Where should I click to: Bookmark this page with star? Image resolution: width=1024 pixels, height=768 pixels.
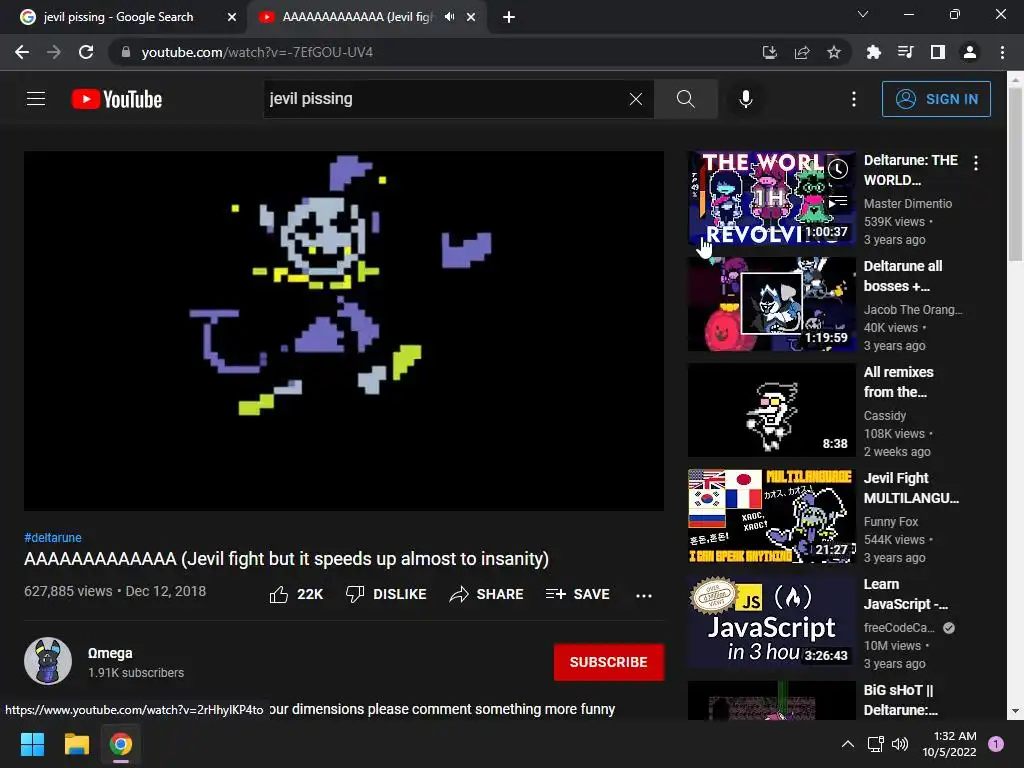point(834,52)
